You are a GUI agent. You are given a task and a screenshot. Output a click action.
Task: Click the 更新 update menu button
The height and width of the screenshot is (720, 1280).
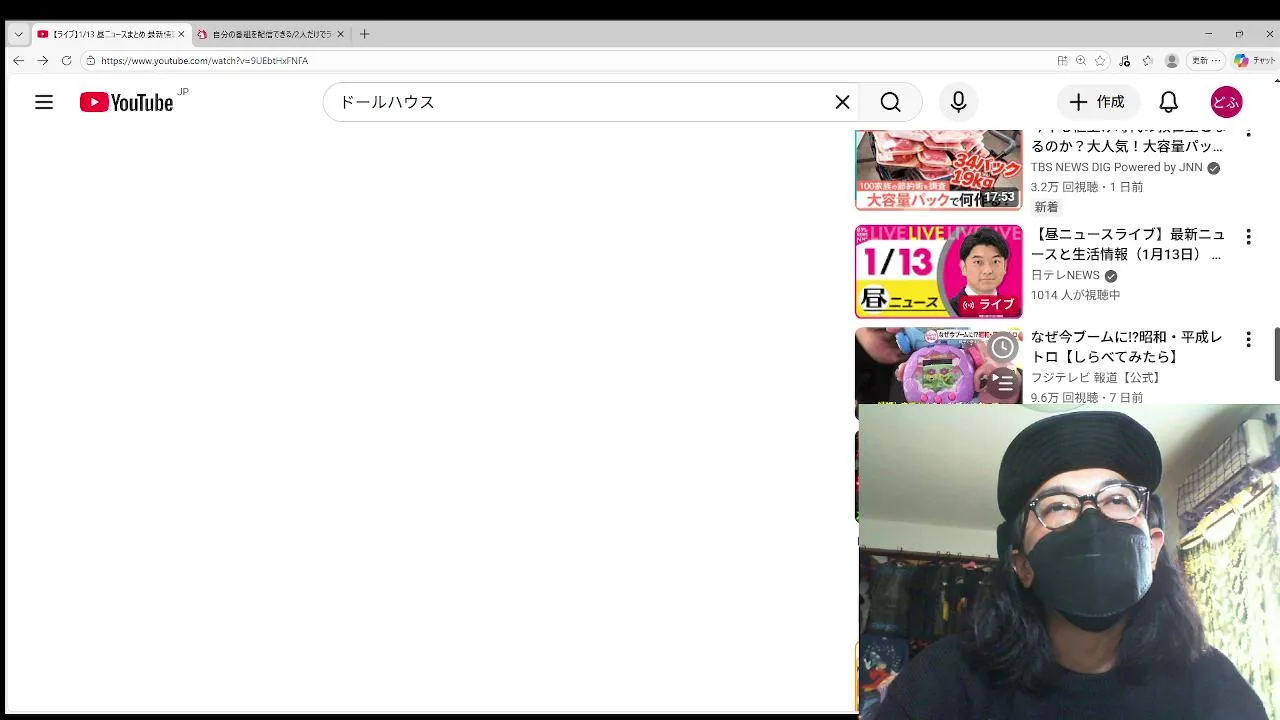pyautogui.click(x=1206, y=61)
